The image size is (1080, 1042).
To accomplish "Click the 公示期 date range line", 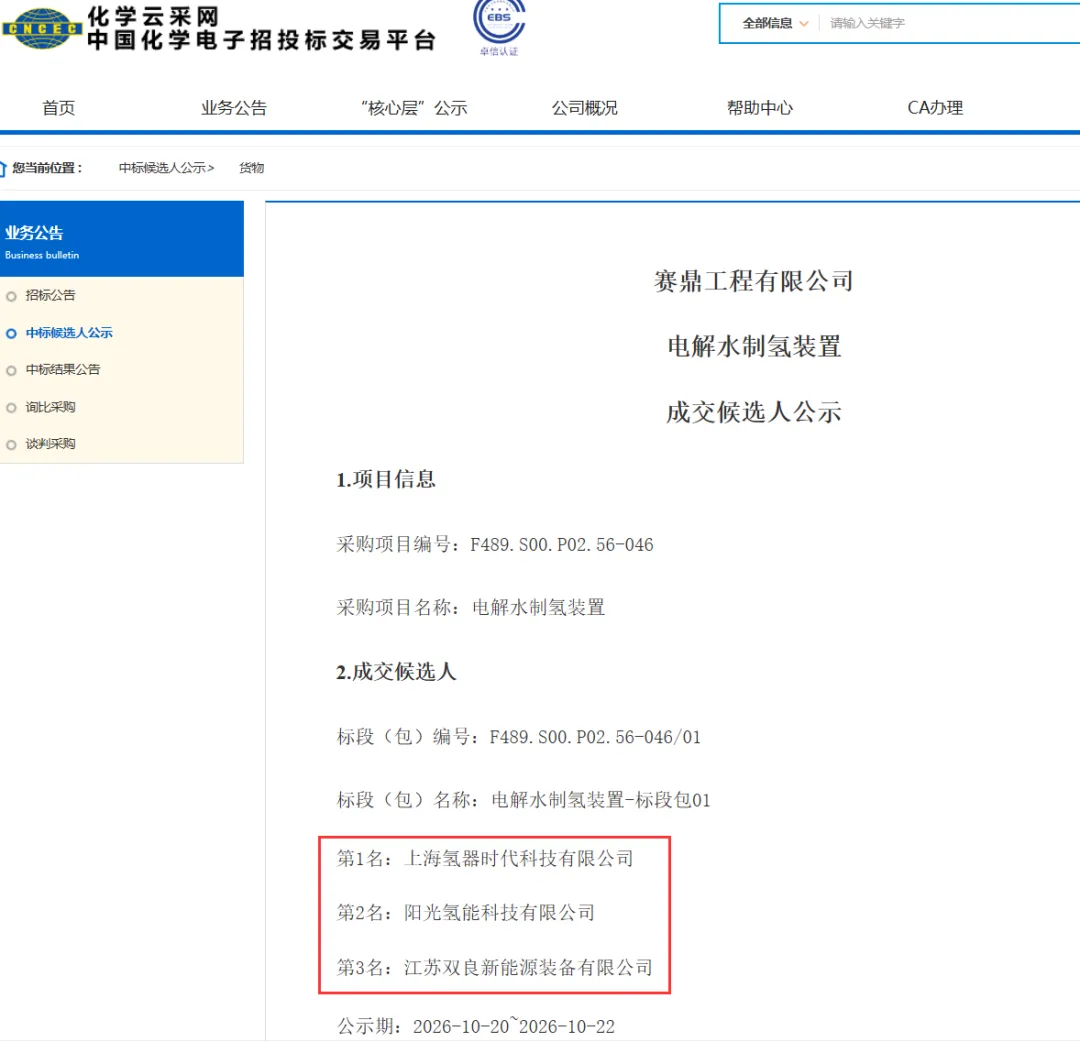I will 475,1026.
